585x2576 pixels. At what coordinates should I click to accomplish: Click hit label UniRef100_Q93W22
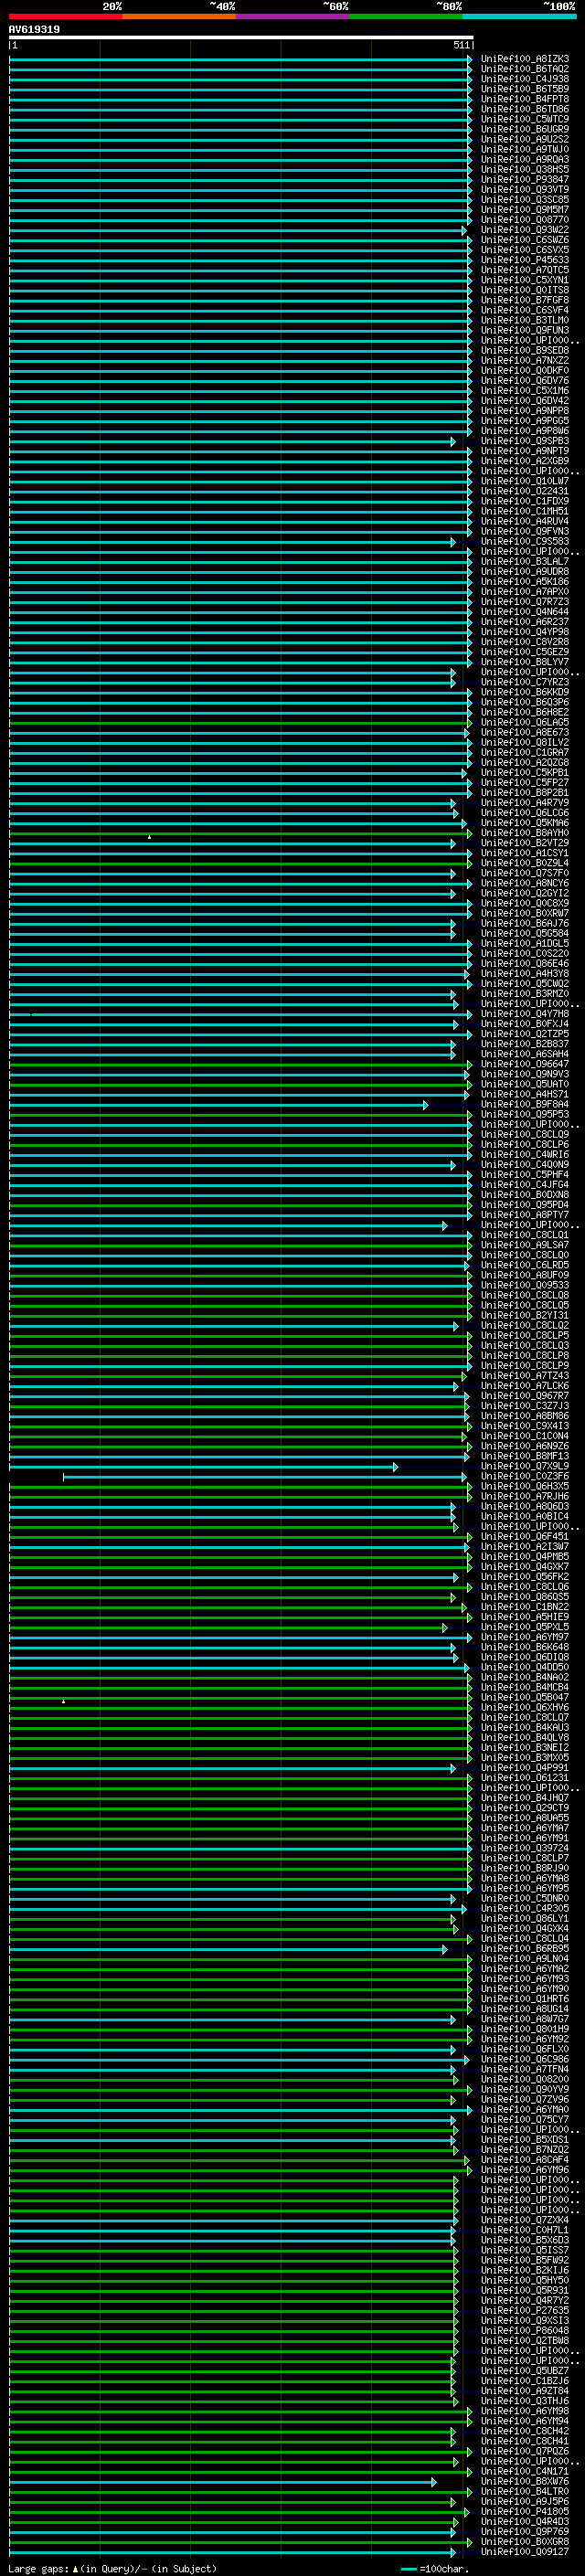point(525,230)
